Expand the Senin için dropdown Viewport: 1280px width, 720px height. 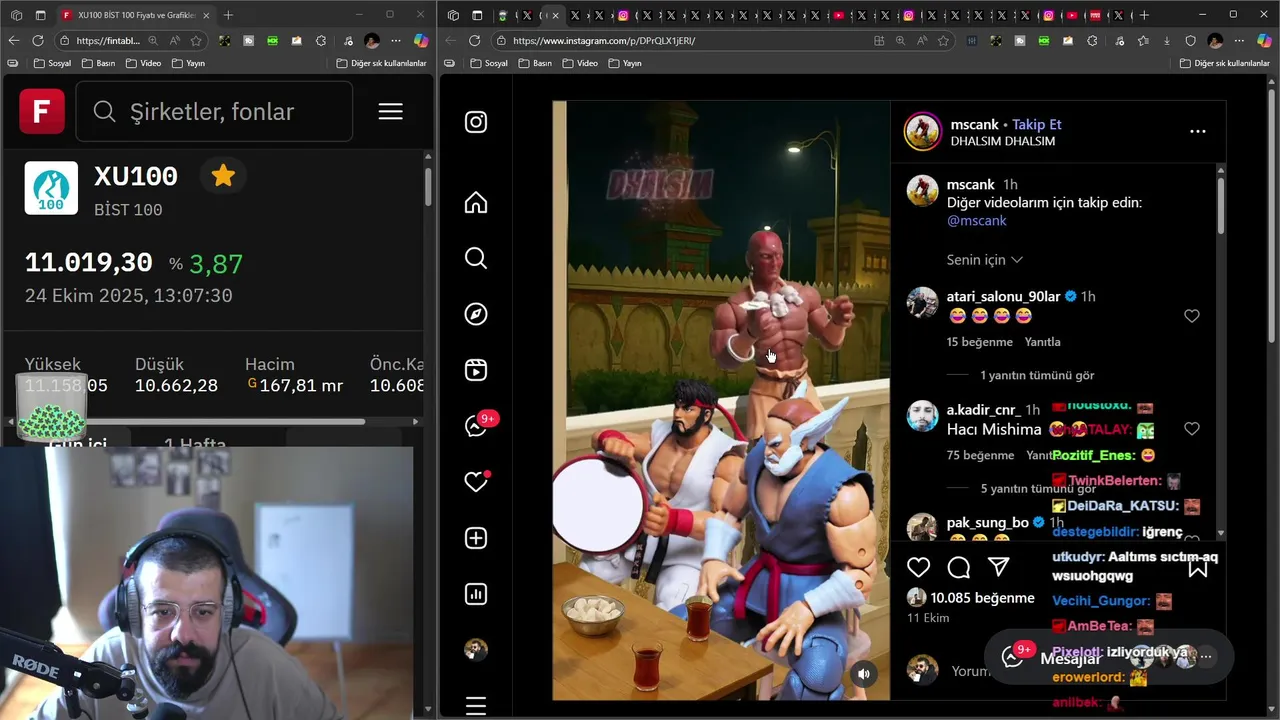click(985, 259)
